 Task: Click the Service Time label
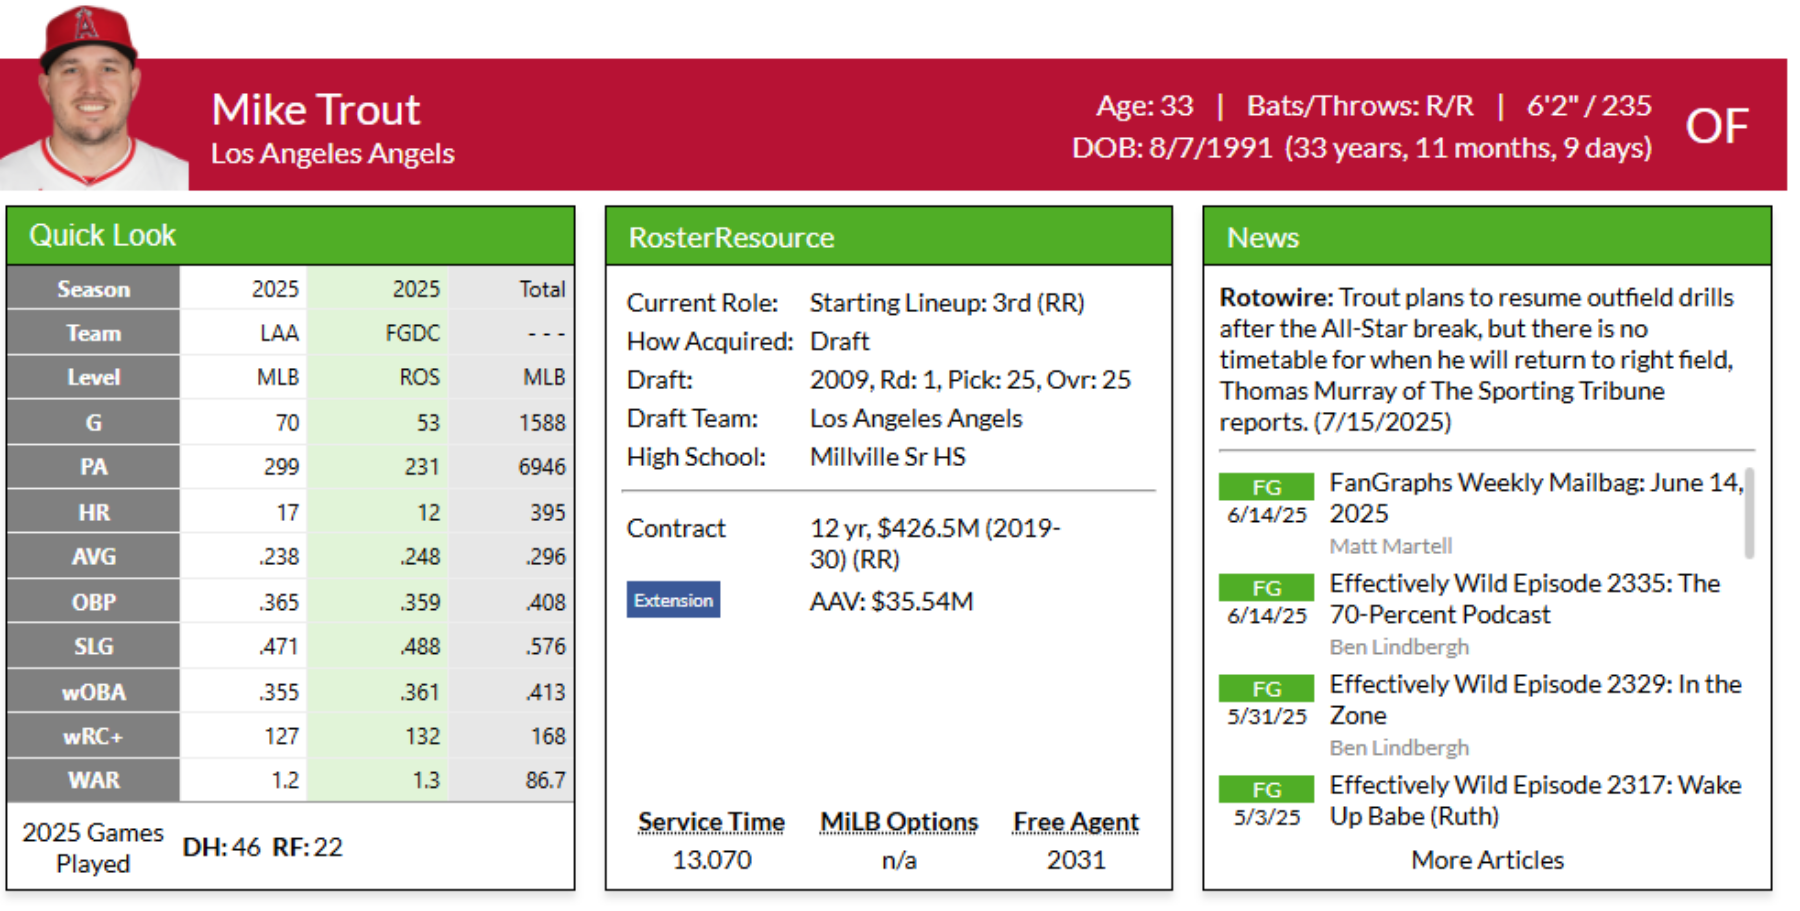click(x=711, y=822)
